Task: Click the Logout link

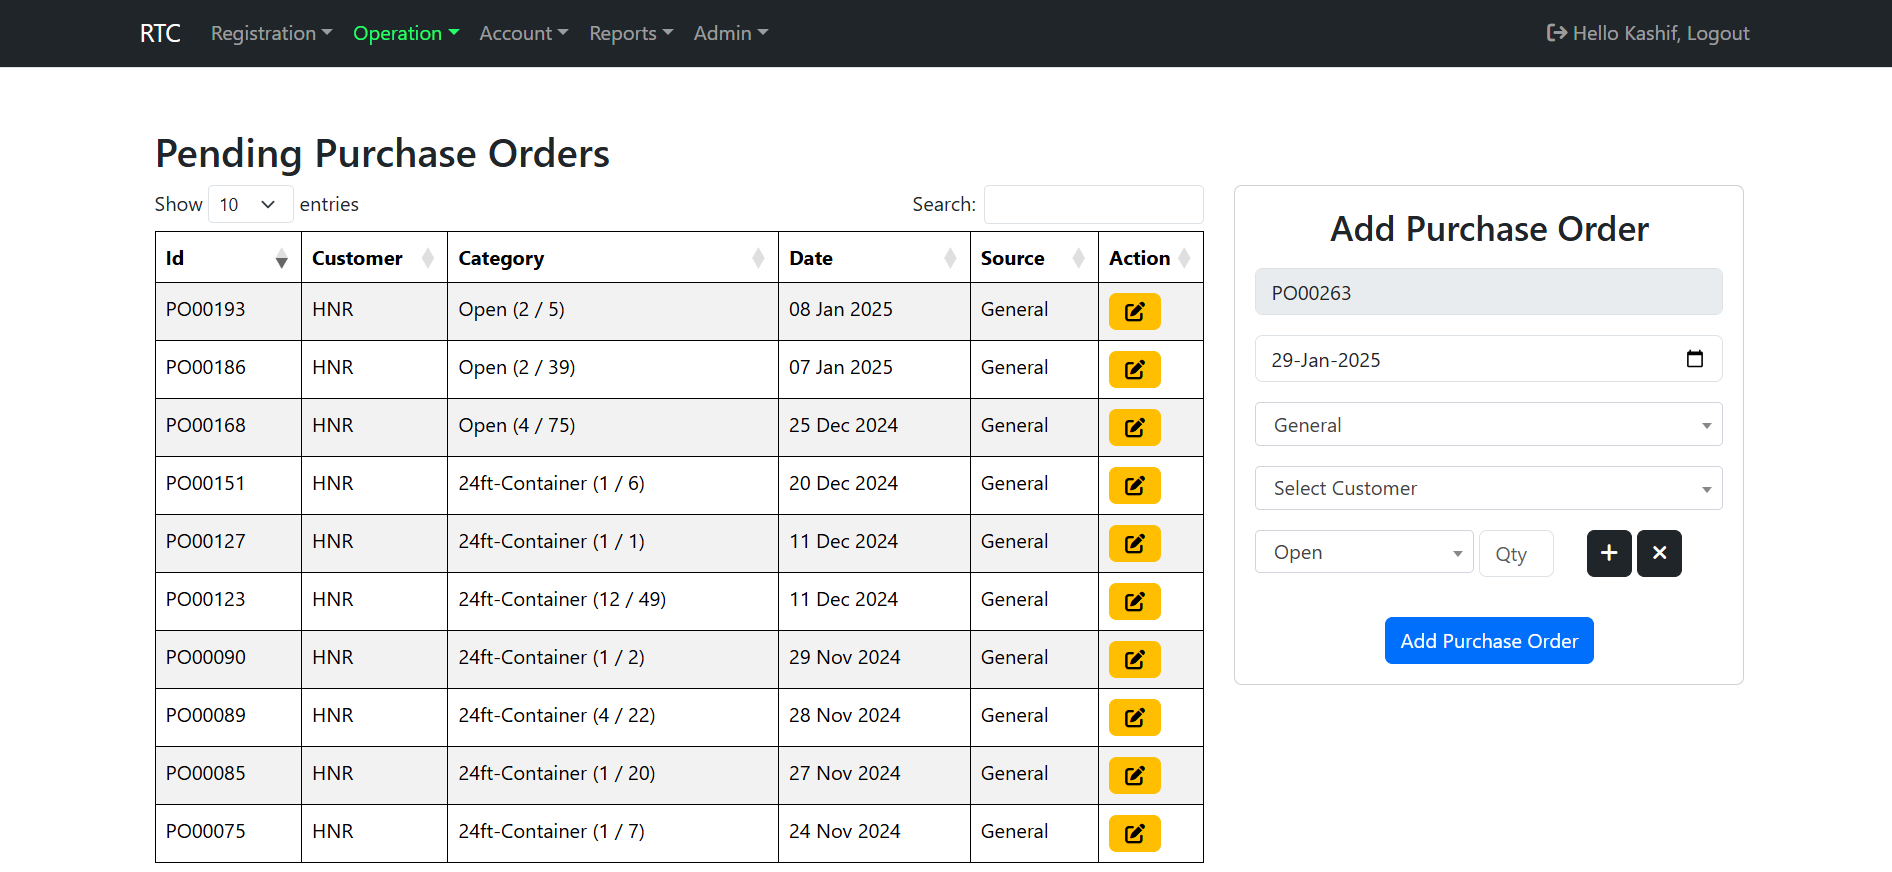Action: [1717, 33]
